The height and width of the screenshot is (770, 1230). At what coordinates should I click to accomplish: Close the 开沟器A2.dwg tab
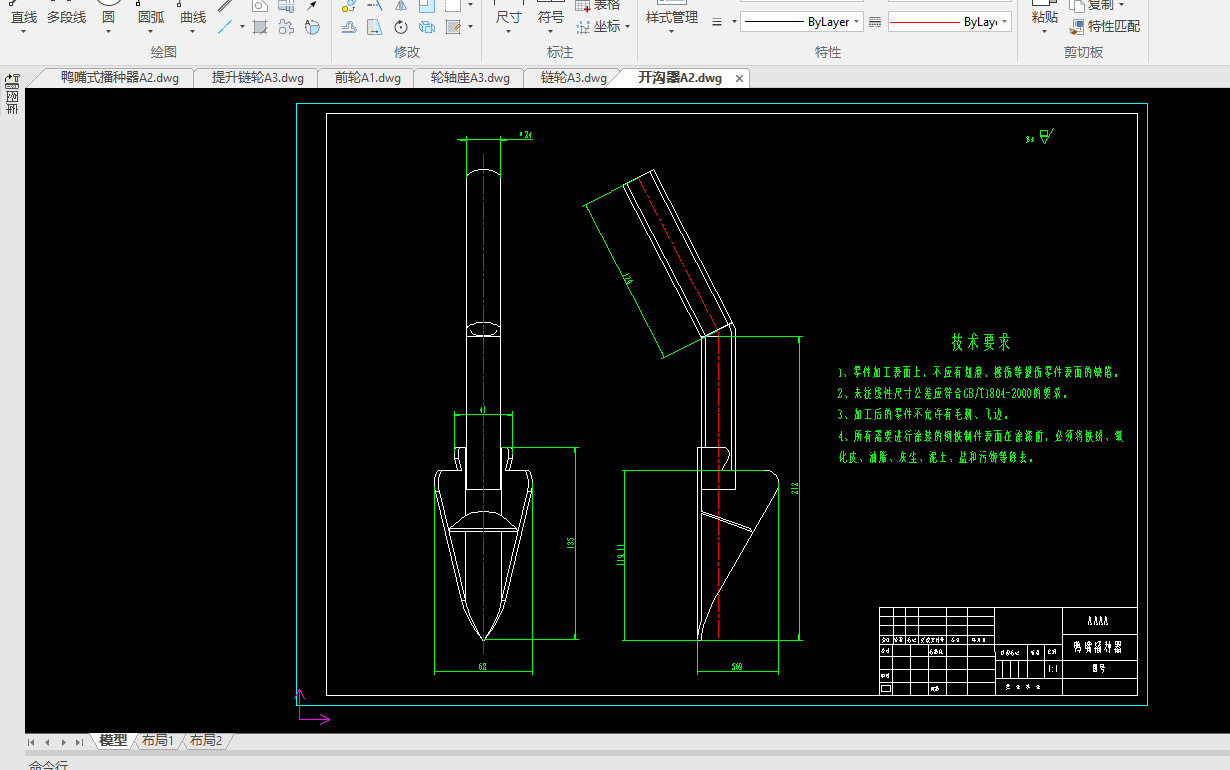click(x=739, y=78)
